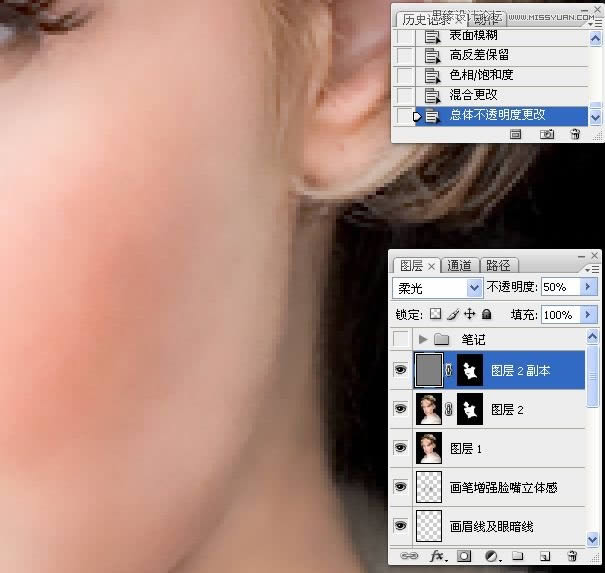605x573 pixels.
Task: Switch to the 通道 tab
Action: click(x=460, y=266)
